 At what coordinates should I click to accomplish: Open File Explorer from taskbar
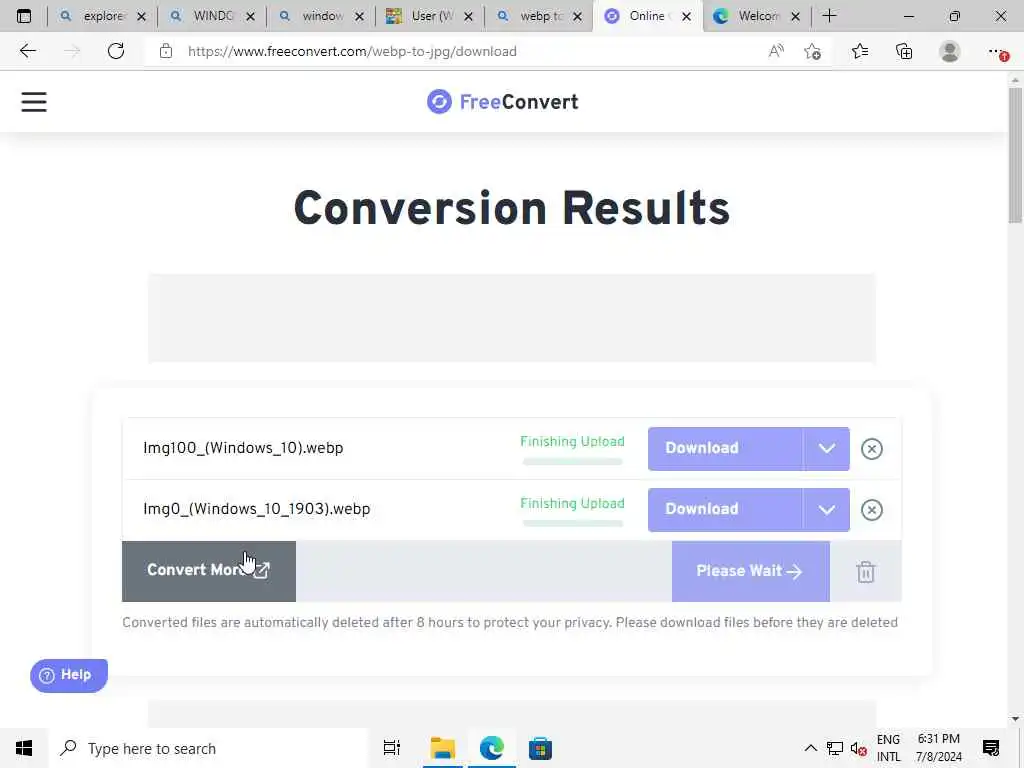point(442,748)
